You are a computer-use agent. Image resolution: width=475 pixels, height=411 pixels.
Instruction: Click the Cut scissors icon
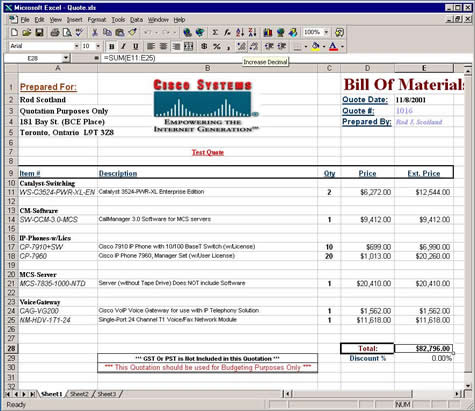point(95,32)
